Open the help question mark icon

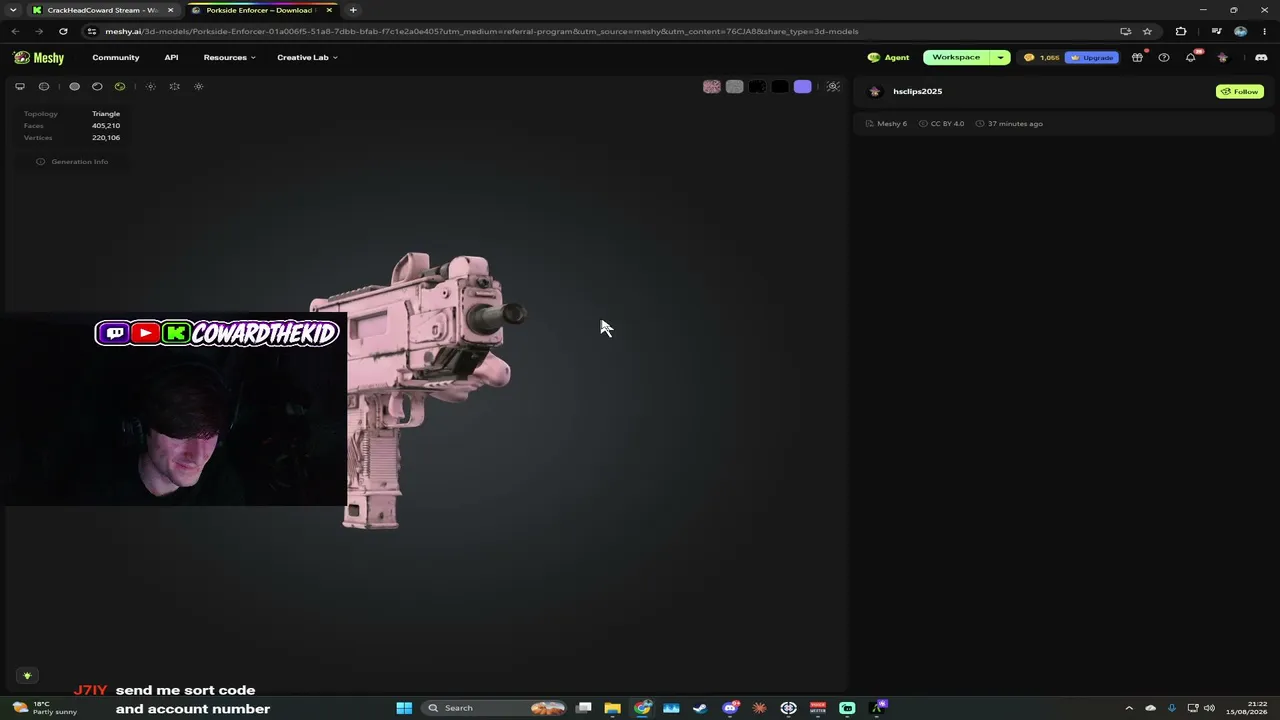pos(1164,58)
